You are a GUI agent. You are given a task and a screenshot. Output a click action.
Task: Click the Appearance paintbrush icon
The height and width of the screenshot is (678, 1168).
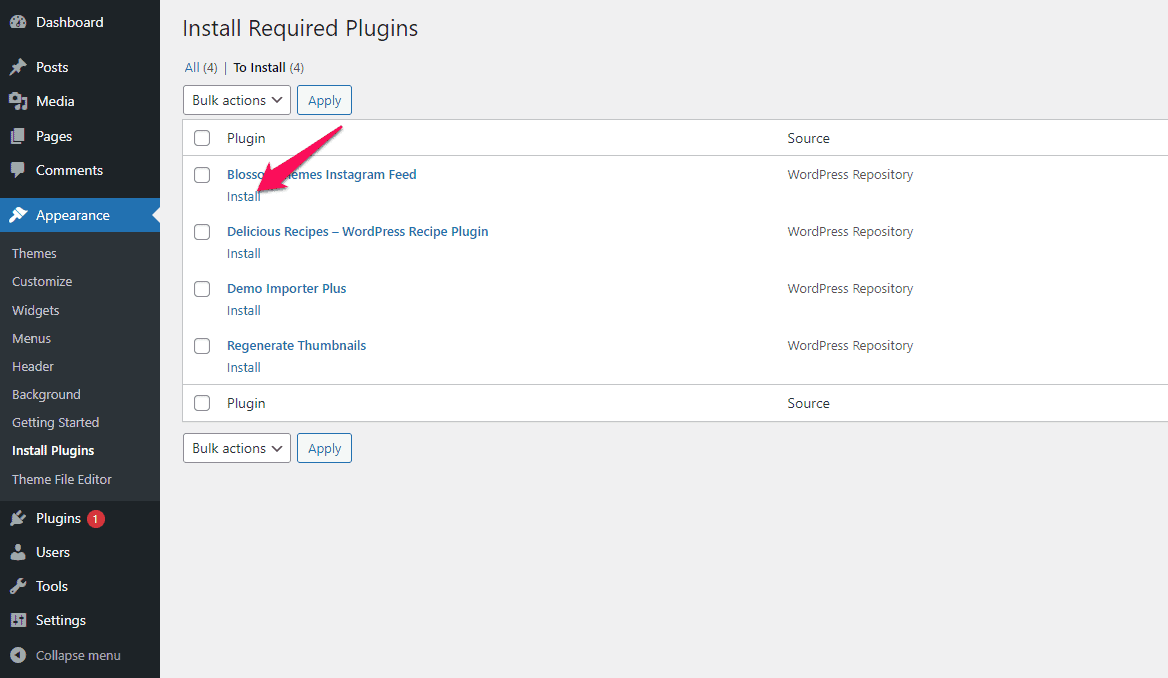coord(18,215)
